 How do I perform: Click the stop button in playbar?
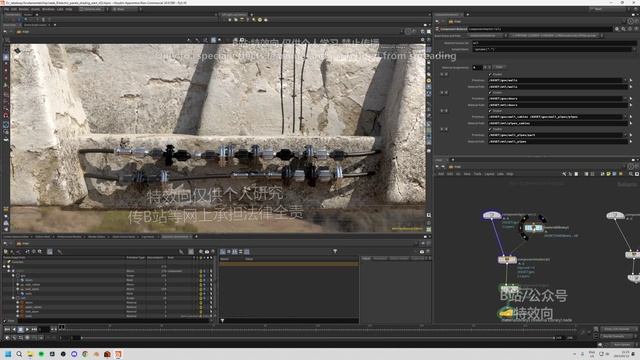20,329
